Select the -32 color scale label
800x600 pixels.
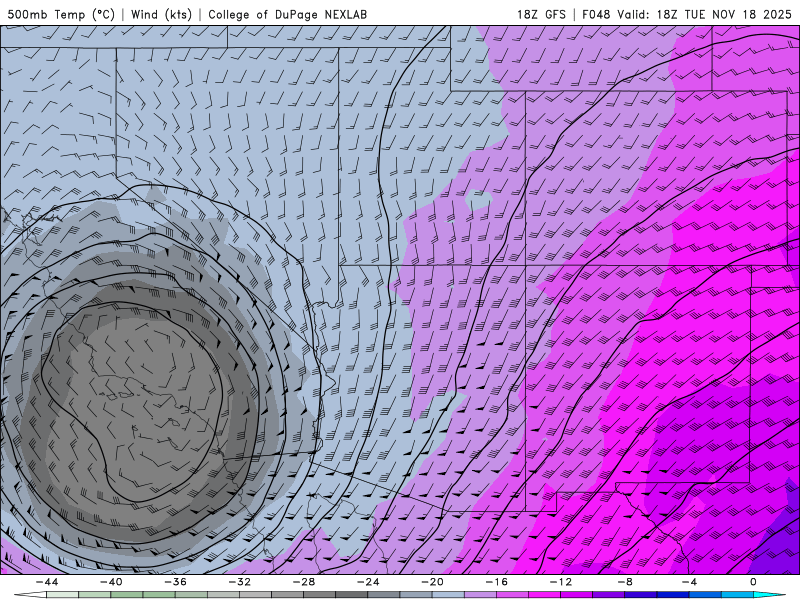click(240, 582)
